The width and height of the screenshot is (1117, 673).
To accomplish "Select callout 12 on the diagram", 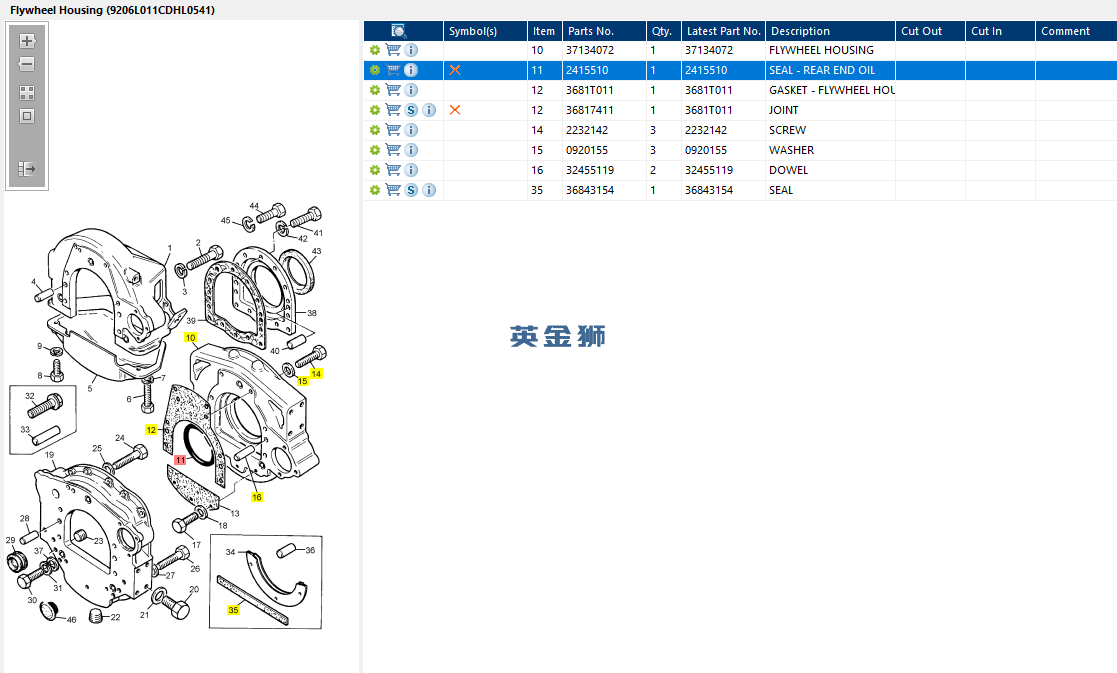I will 151,429.
